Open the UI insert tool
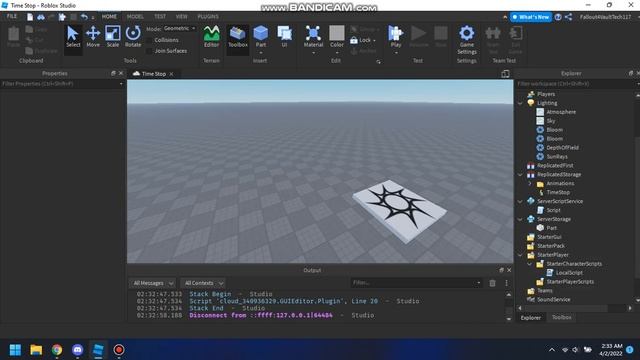Viewport: 640px width, 360px height. [284, 37]
